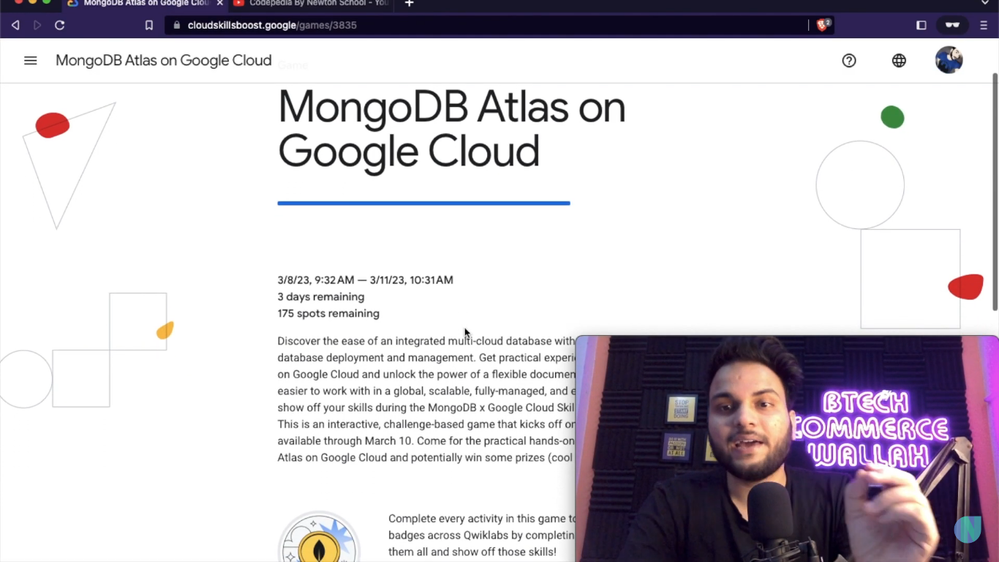The width and height of the screenshot is (999, 562).
Task: Click the '175 spots remaining' text
Action: 328,313
